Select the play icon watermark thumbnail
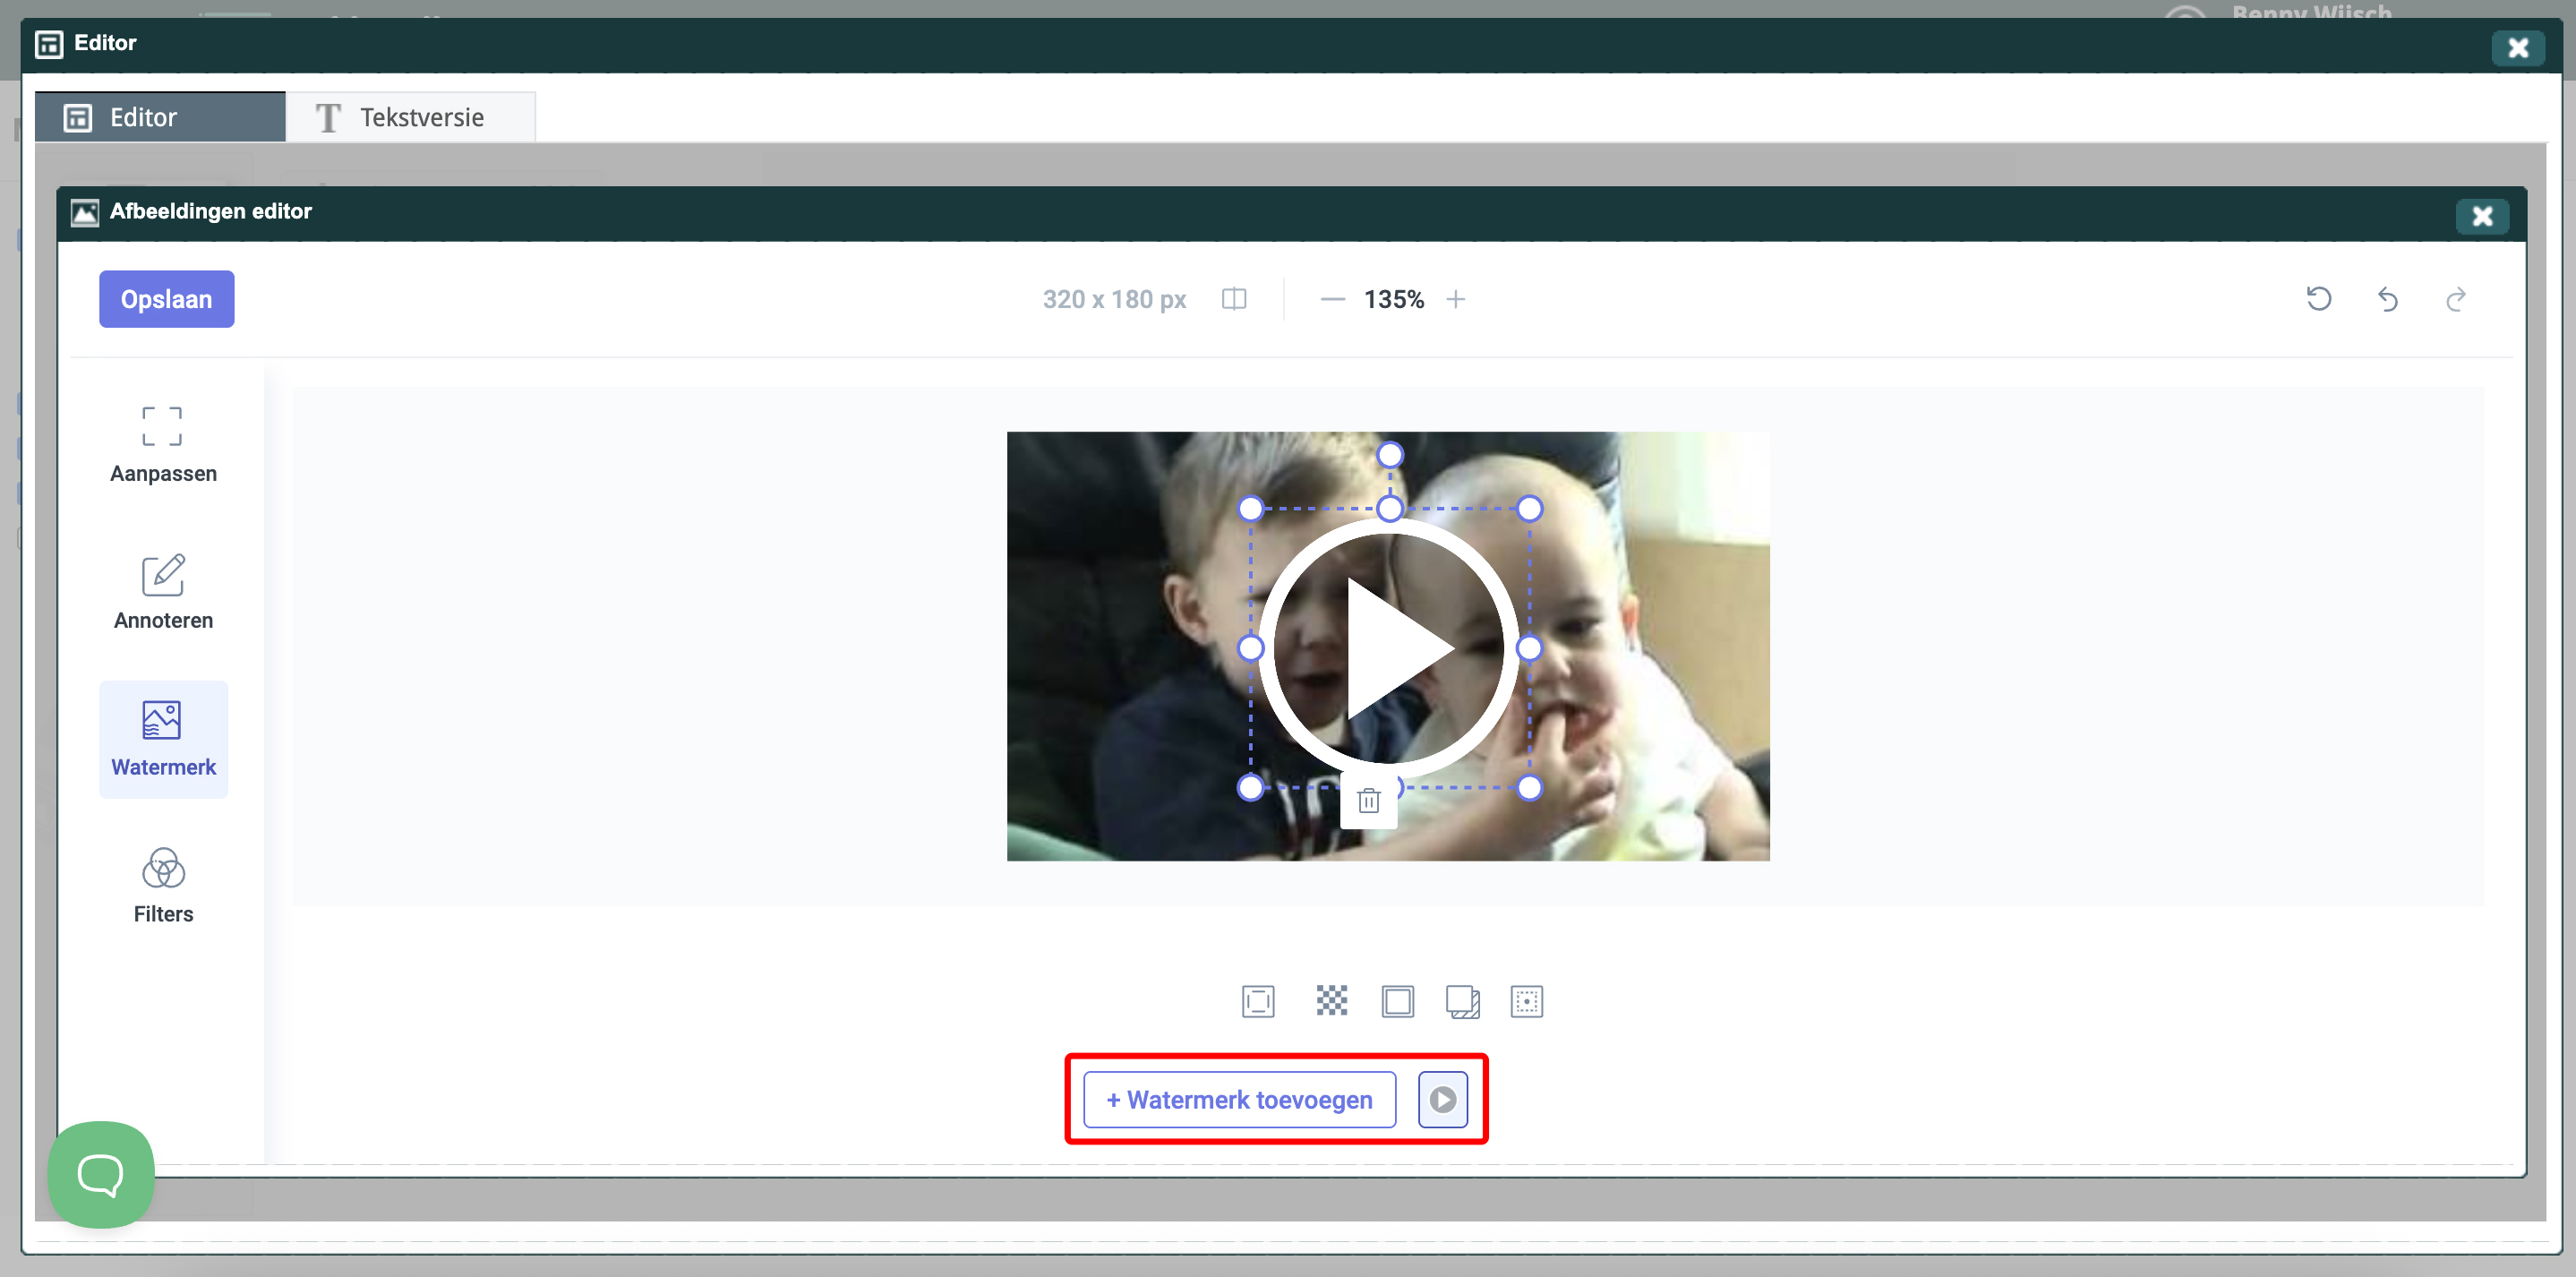This screenshot has height=1277, width=2576. pyautogui.click(x=1441, y=1099)
